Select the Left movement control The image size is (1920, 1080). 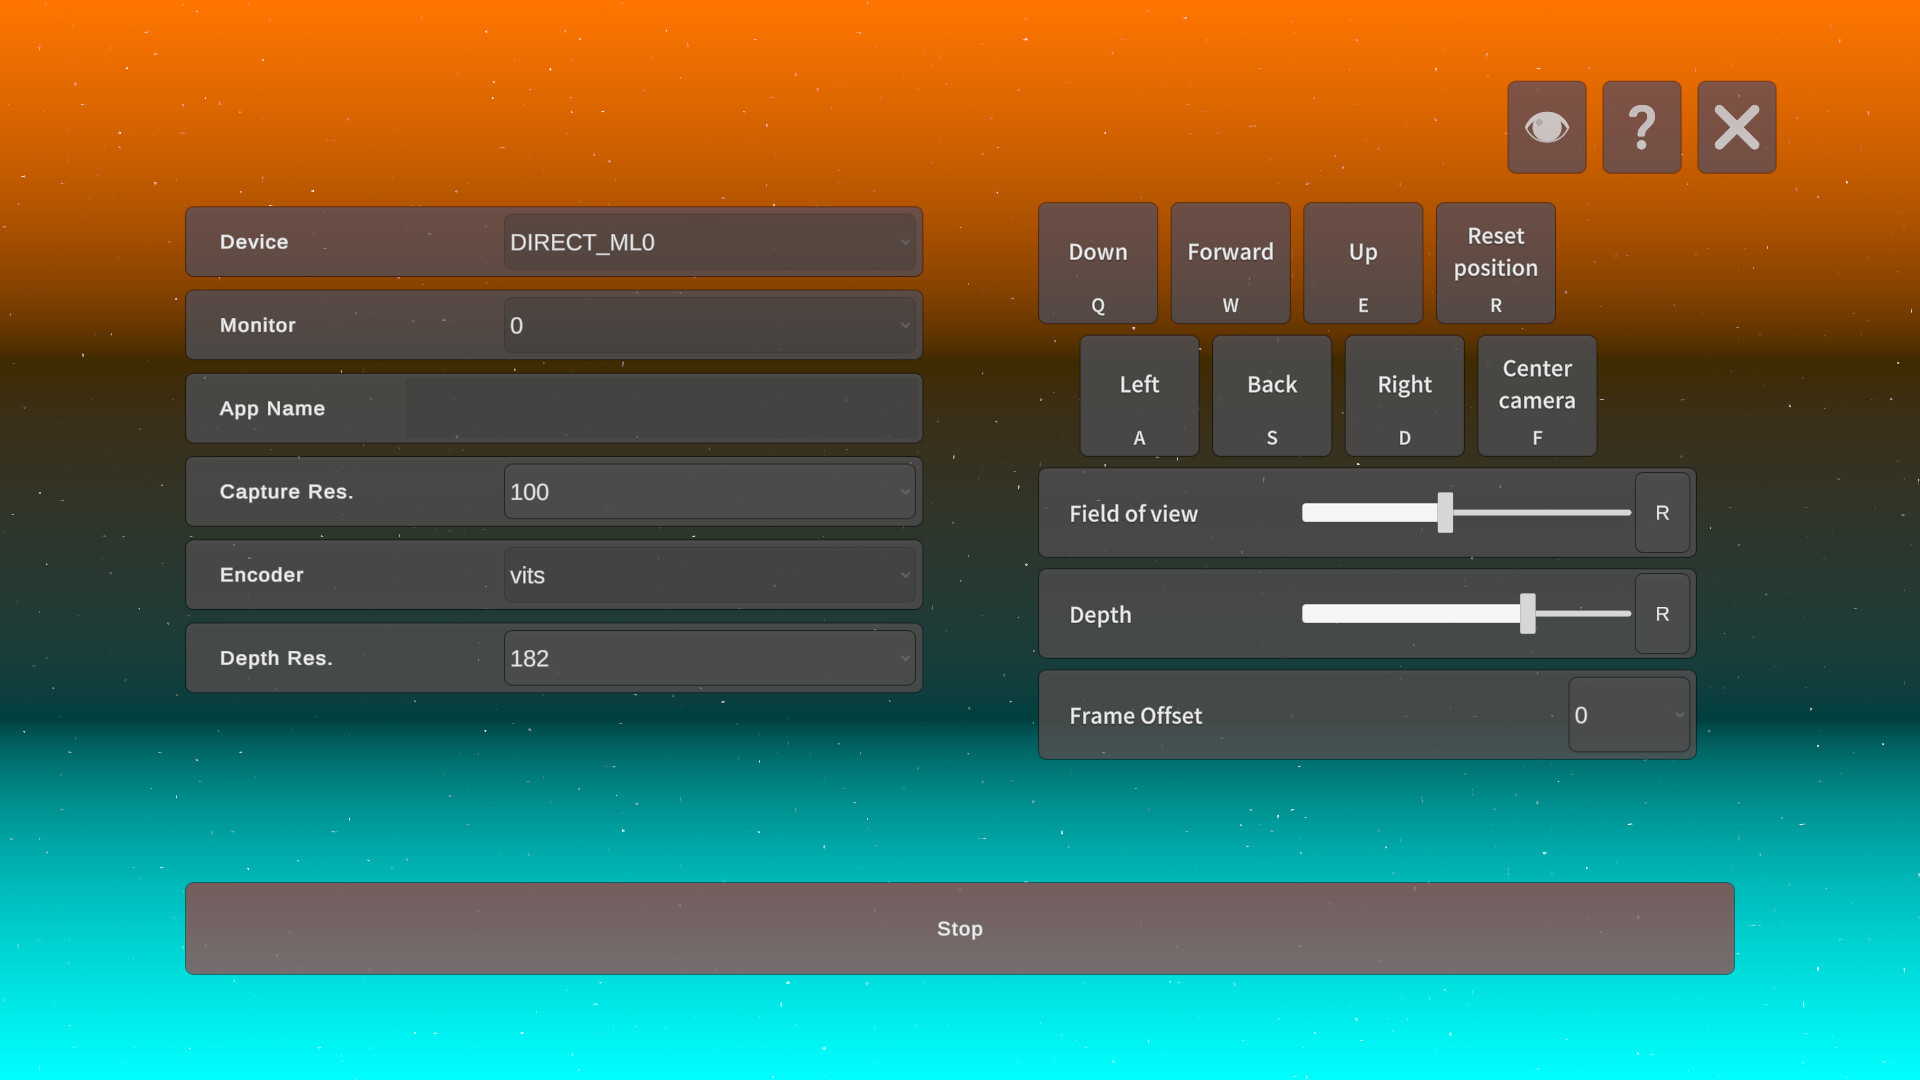pos(1138,396)
